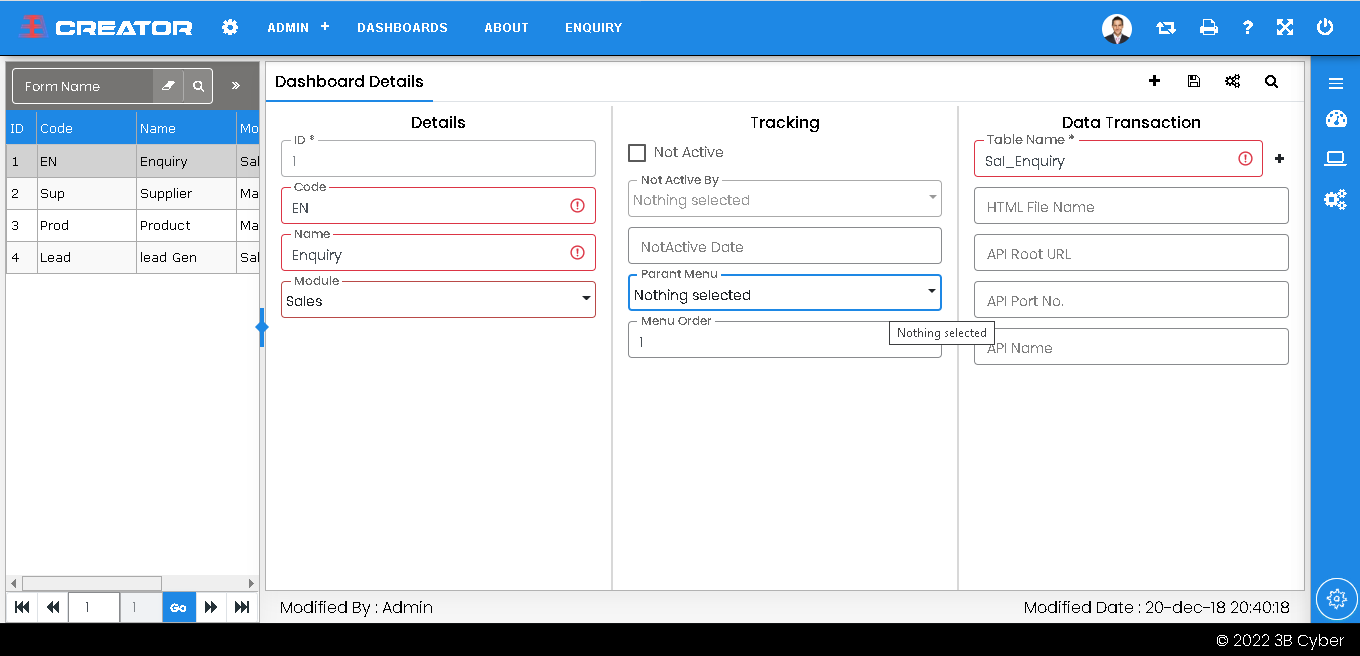Jump to last page button in pager
1360x656 pixels.
242,607
